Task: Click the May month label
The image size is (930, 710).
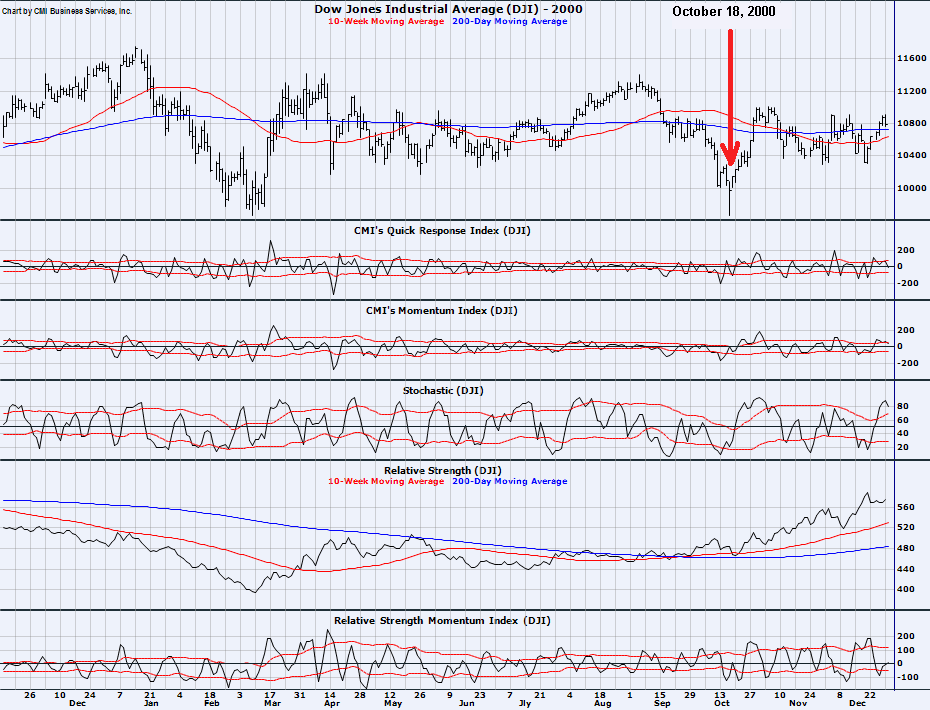Action: (x=393, y=703)
